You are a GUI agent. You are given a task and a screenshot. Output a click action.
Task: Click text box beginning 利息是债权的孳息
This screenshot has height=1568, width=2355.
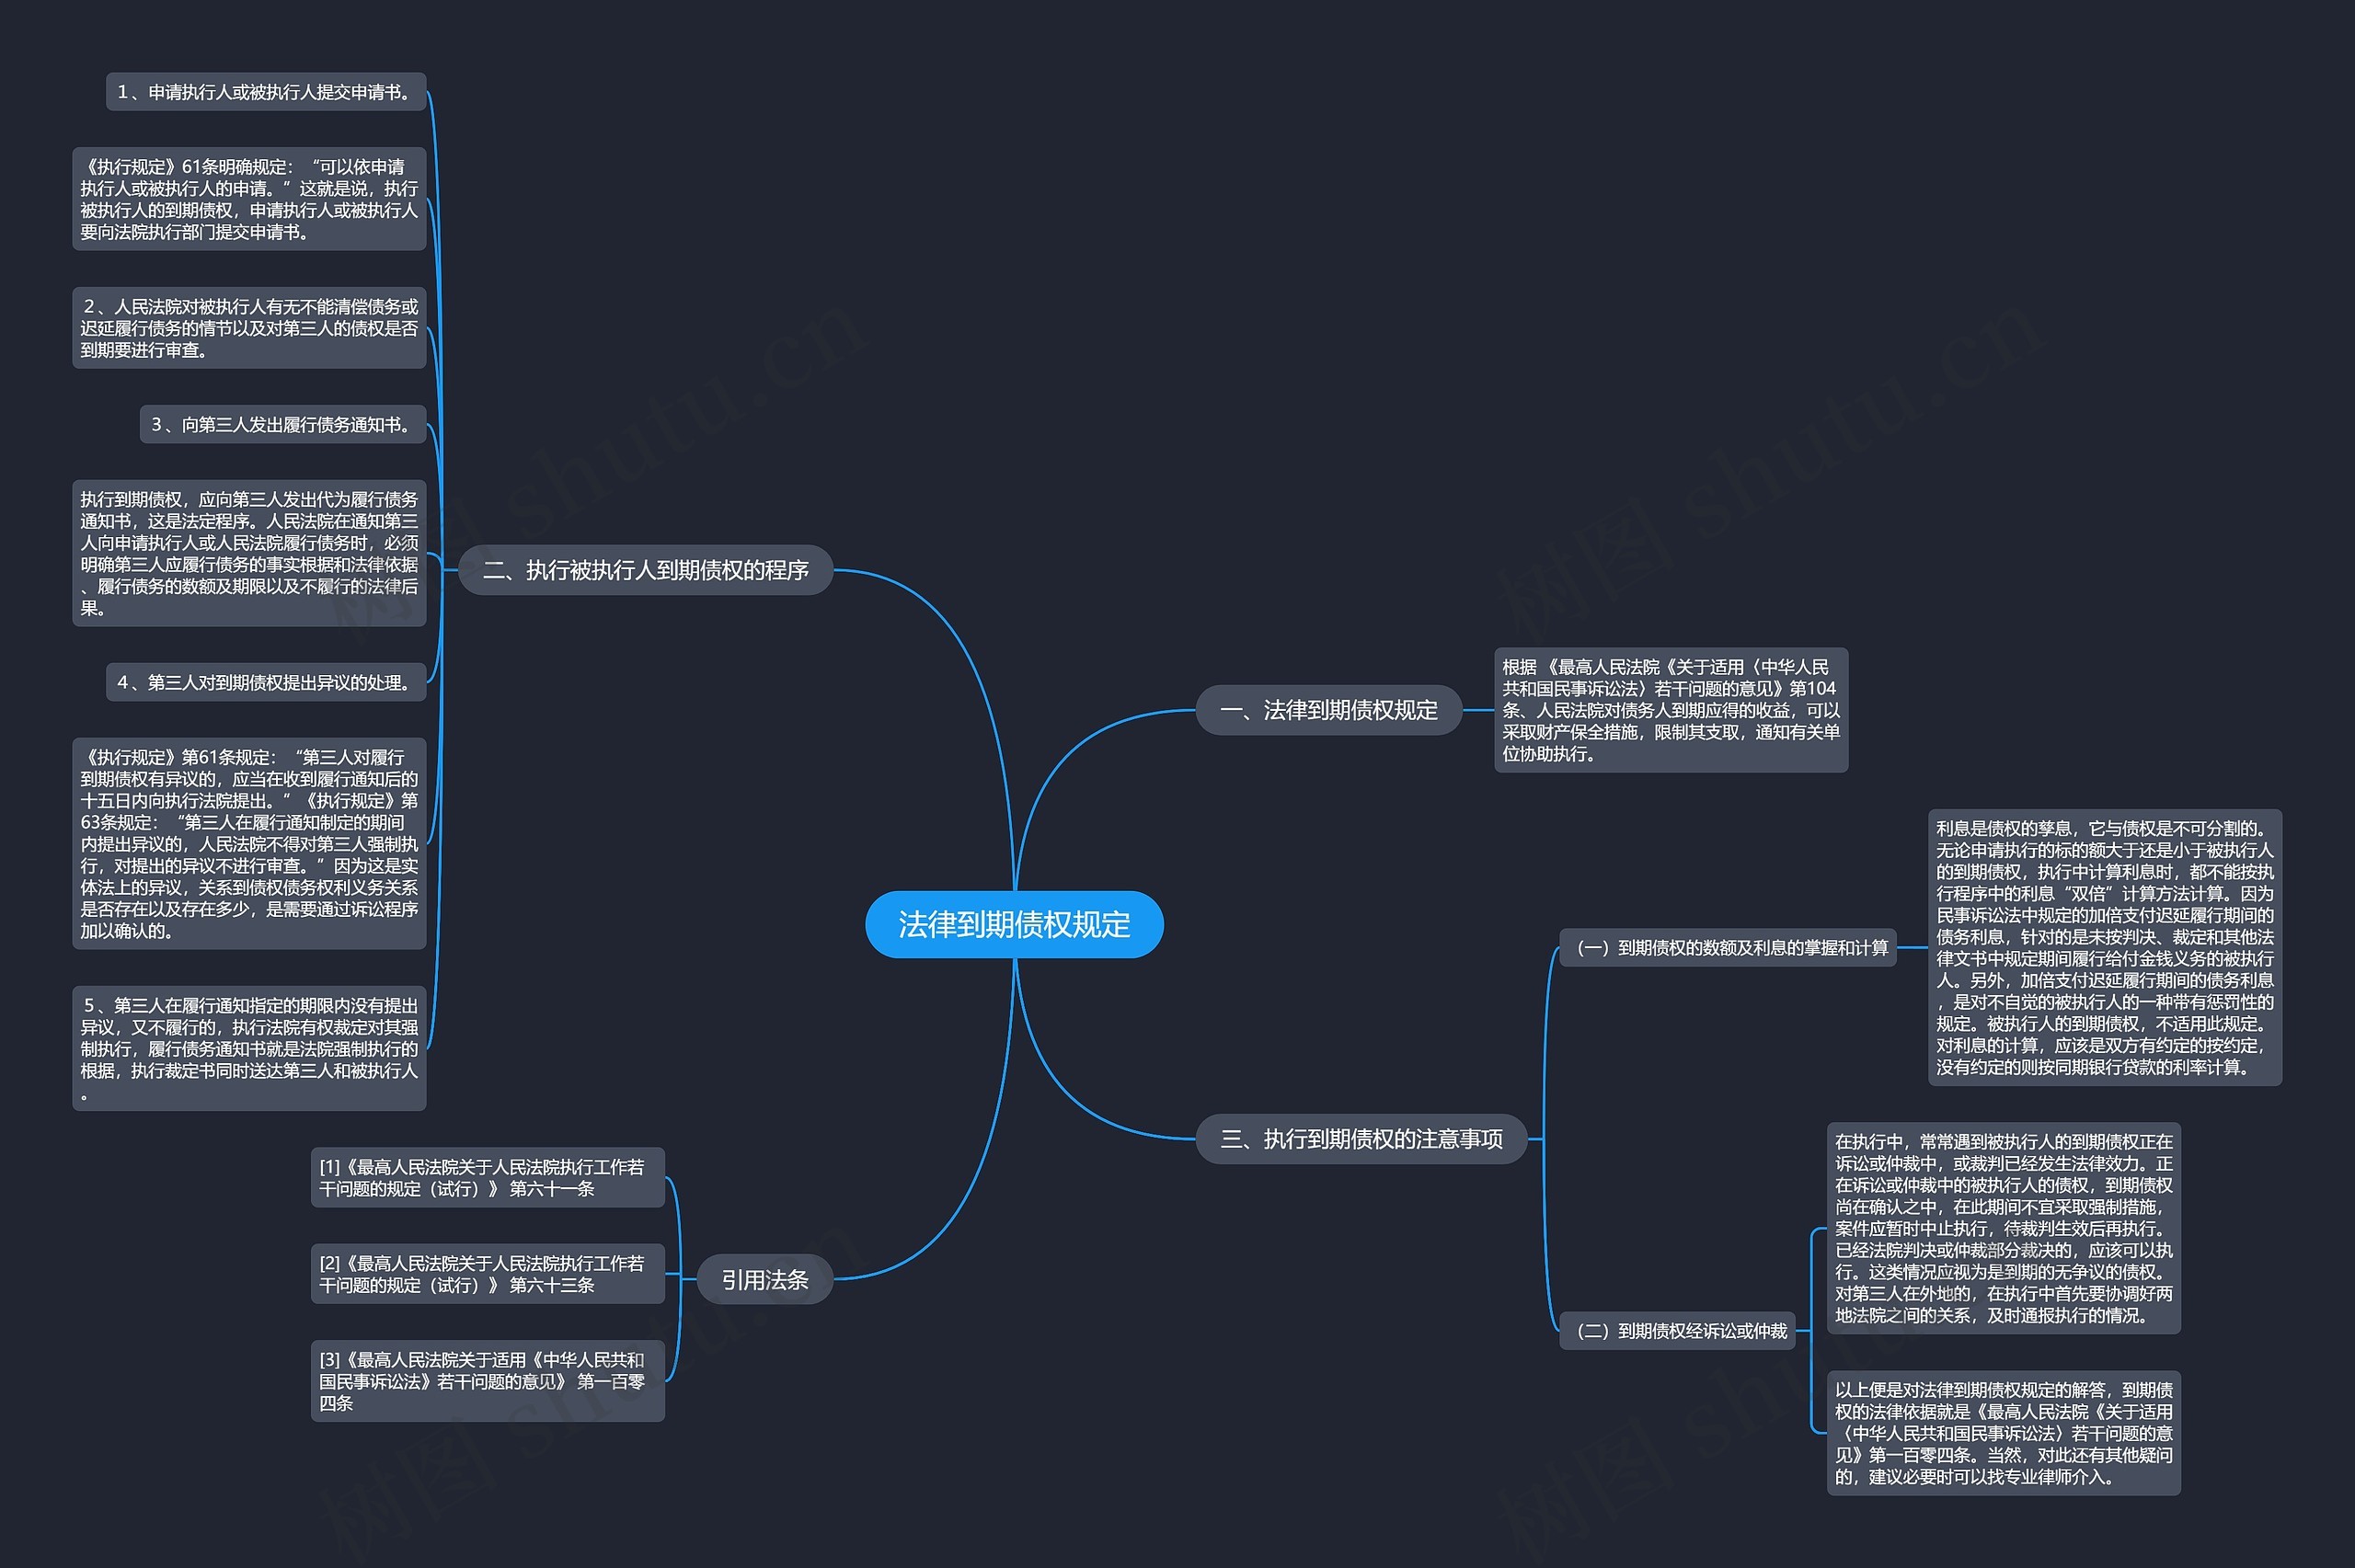[x=2104, y=947]
